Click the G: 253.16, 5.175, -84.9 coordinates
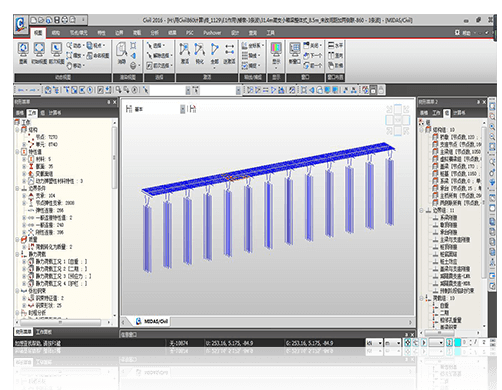Screen dimensions: 502x390 pos(309,343)
